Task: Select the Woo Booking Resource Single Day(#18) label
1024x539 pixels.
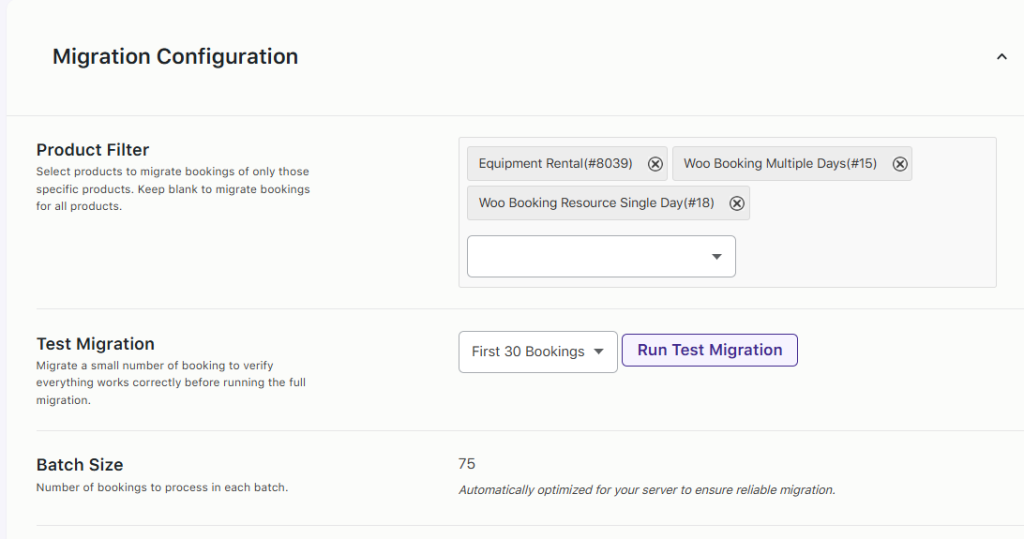Action: [596, 203]
